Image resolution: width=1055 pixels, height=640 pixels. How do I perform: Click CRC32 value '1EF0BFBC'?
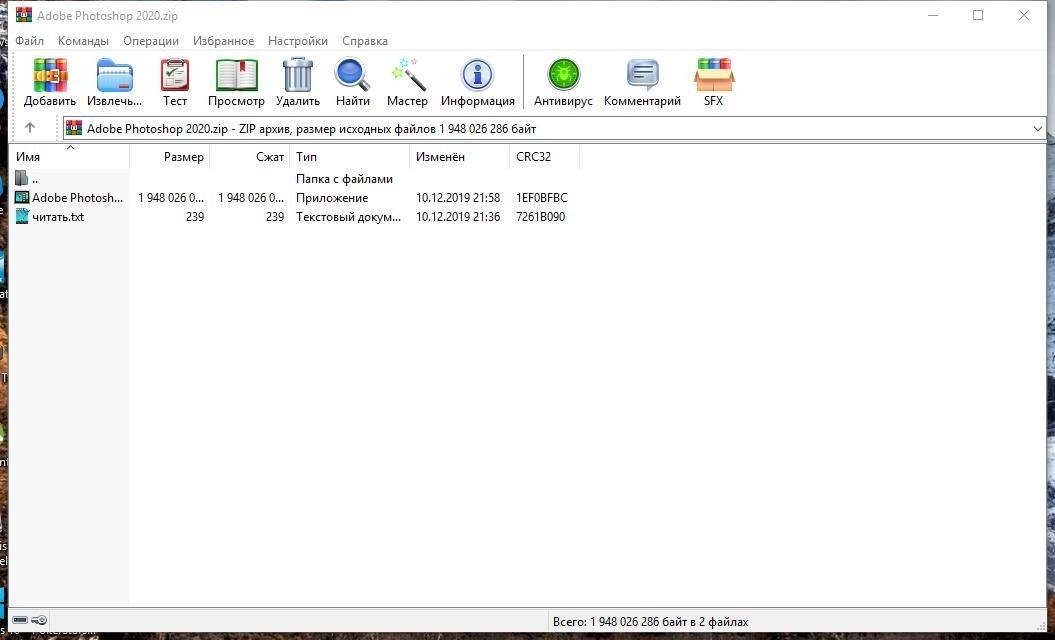point(542,198)
